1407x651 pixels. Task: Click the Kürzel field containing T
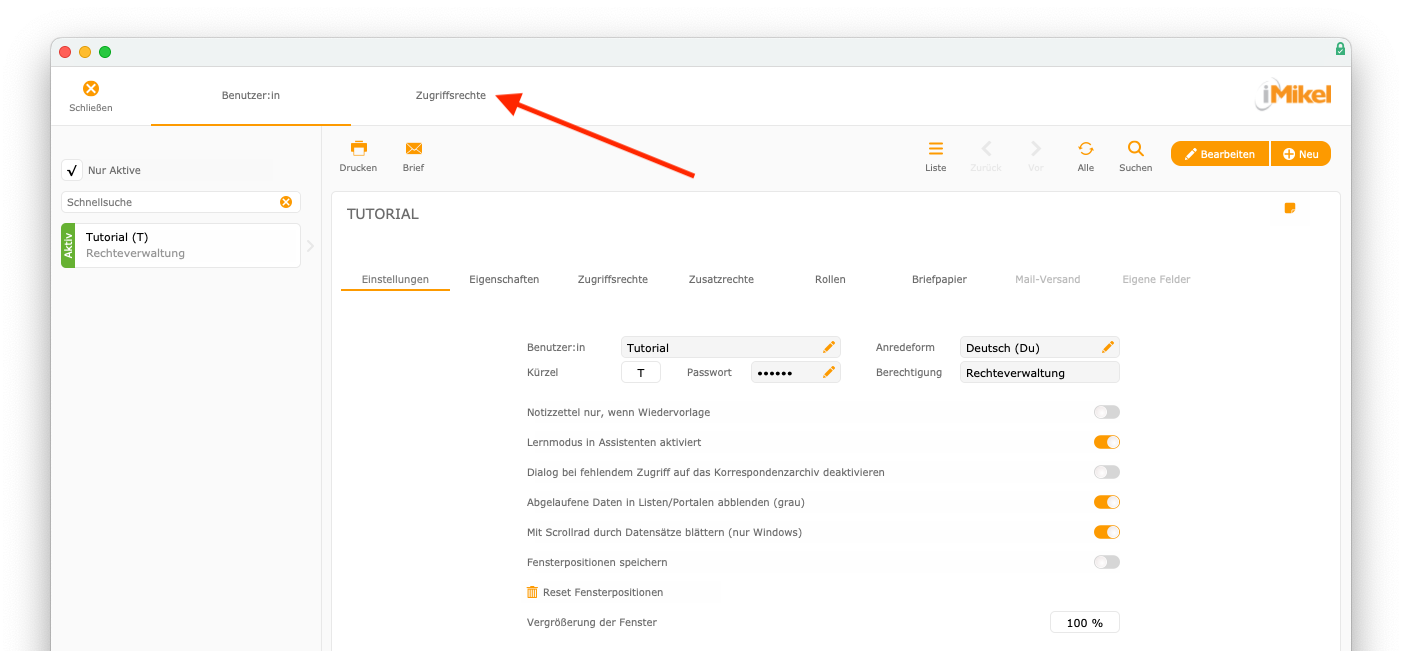(641, 372)
